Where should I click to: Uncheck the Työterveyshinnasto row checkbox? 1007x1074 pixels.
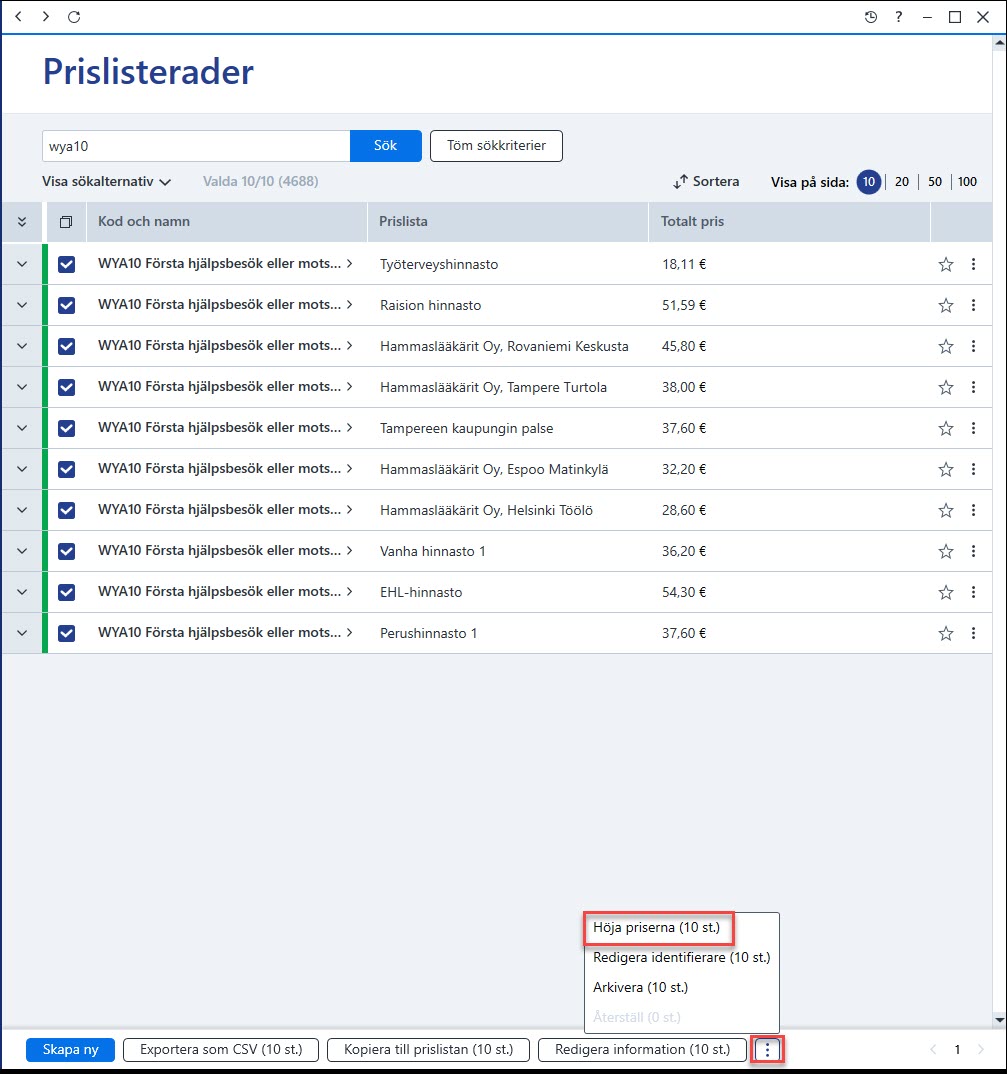[x=66, y=264]
